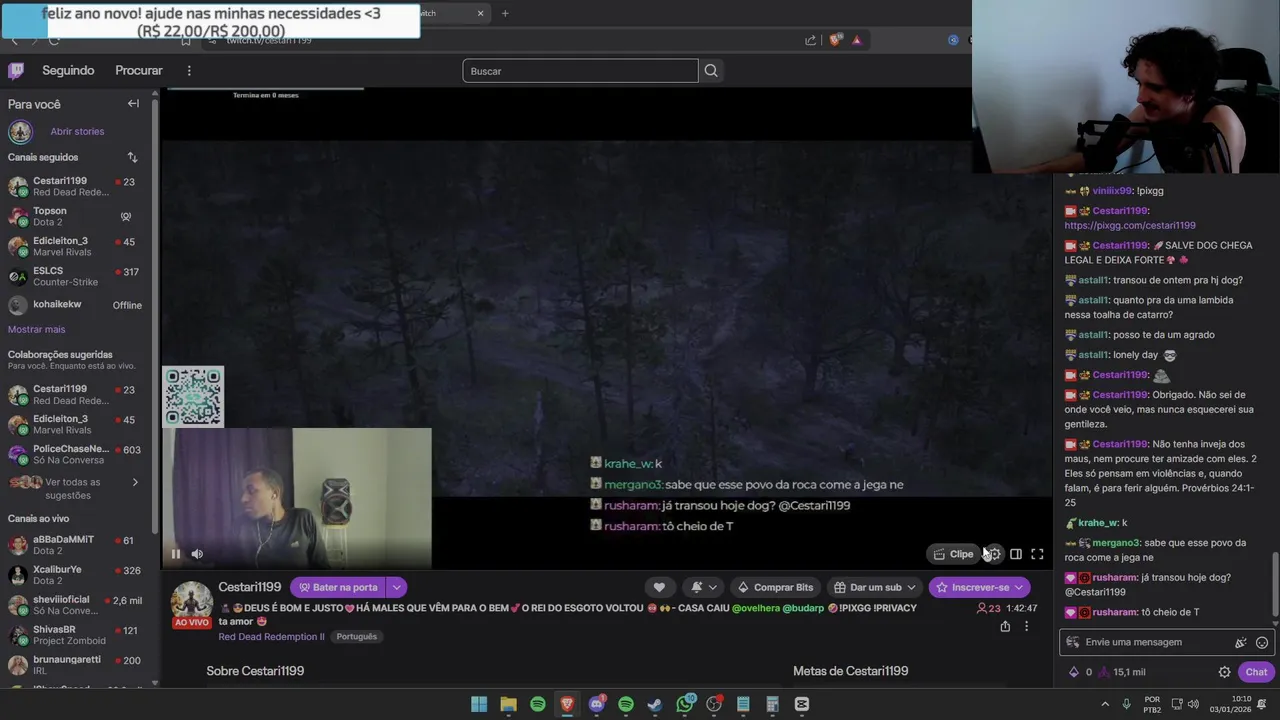This screenshot has height=720, width=1280.
Task: Open the Dar um sub dropdown
Action: [875, 587]
